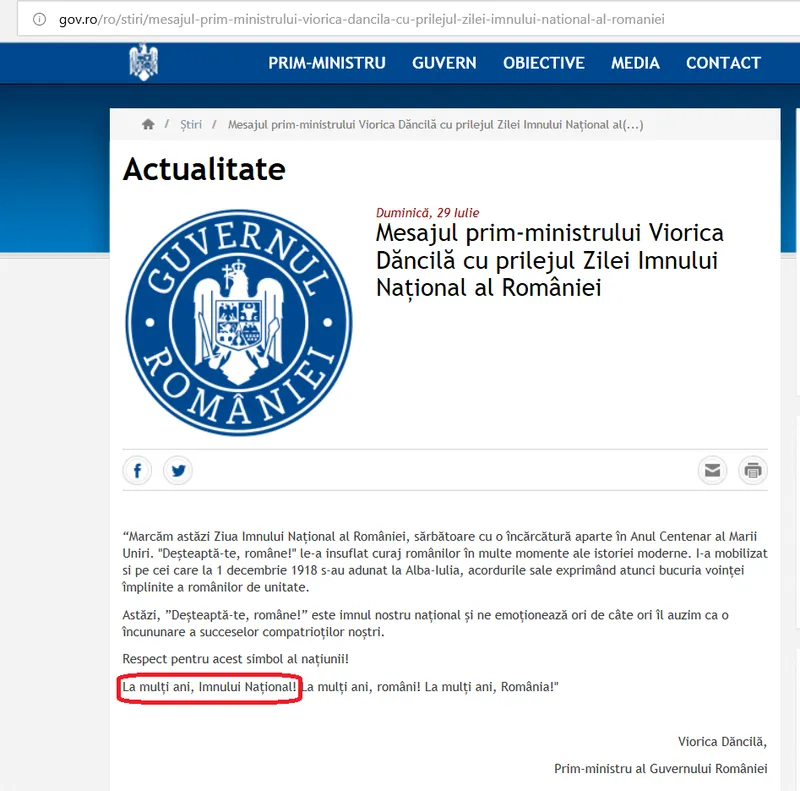Select OBIECTIVE in the top navigation
Screen dimensions: 800x791
click(543, 63)
